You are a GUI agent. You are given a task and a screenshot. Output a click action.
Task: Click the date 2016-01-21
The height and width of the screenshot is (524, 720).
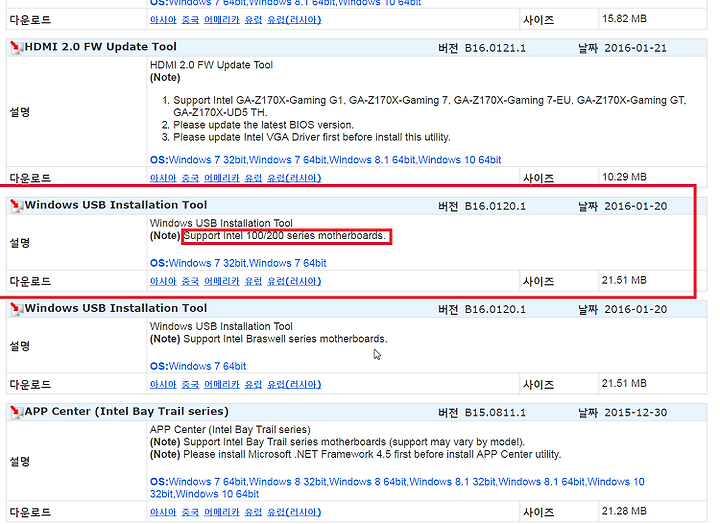point(636,48)
